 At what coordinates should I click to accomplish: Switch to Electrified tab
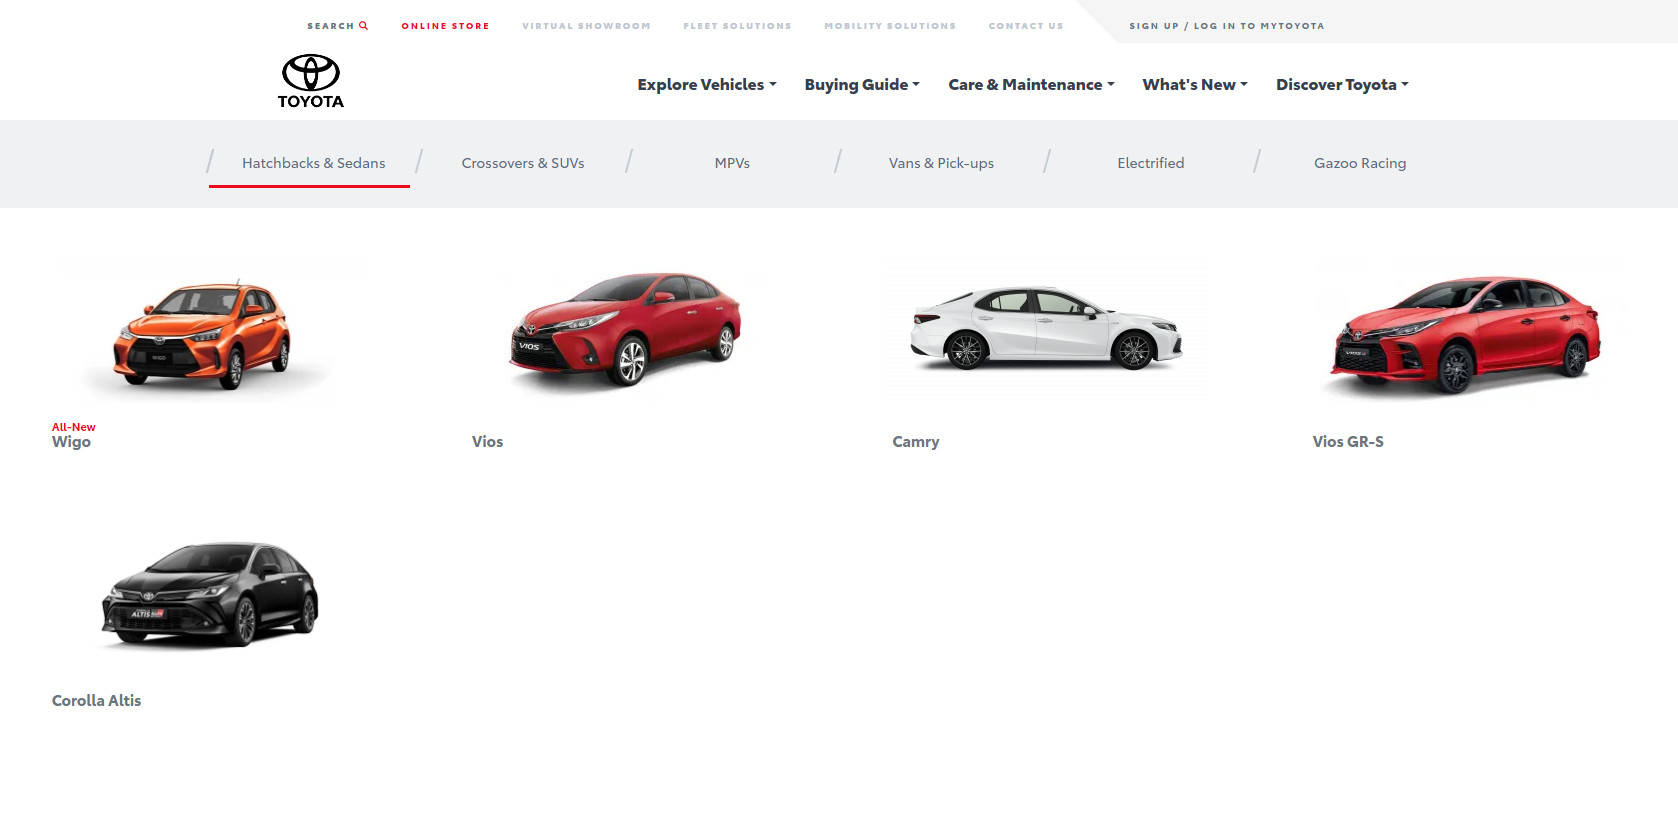coord(1150,163)
